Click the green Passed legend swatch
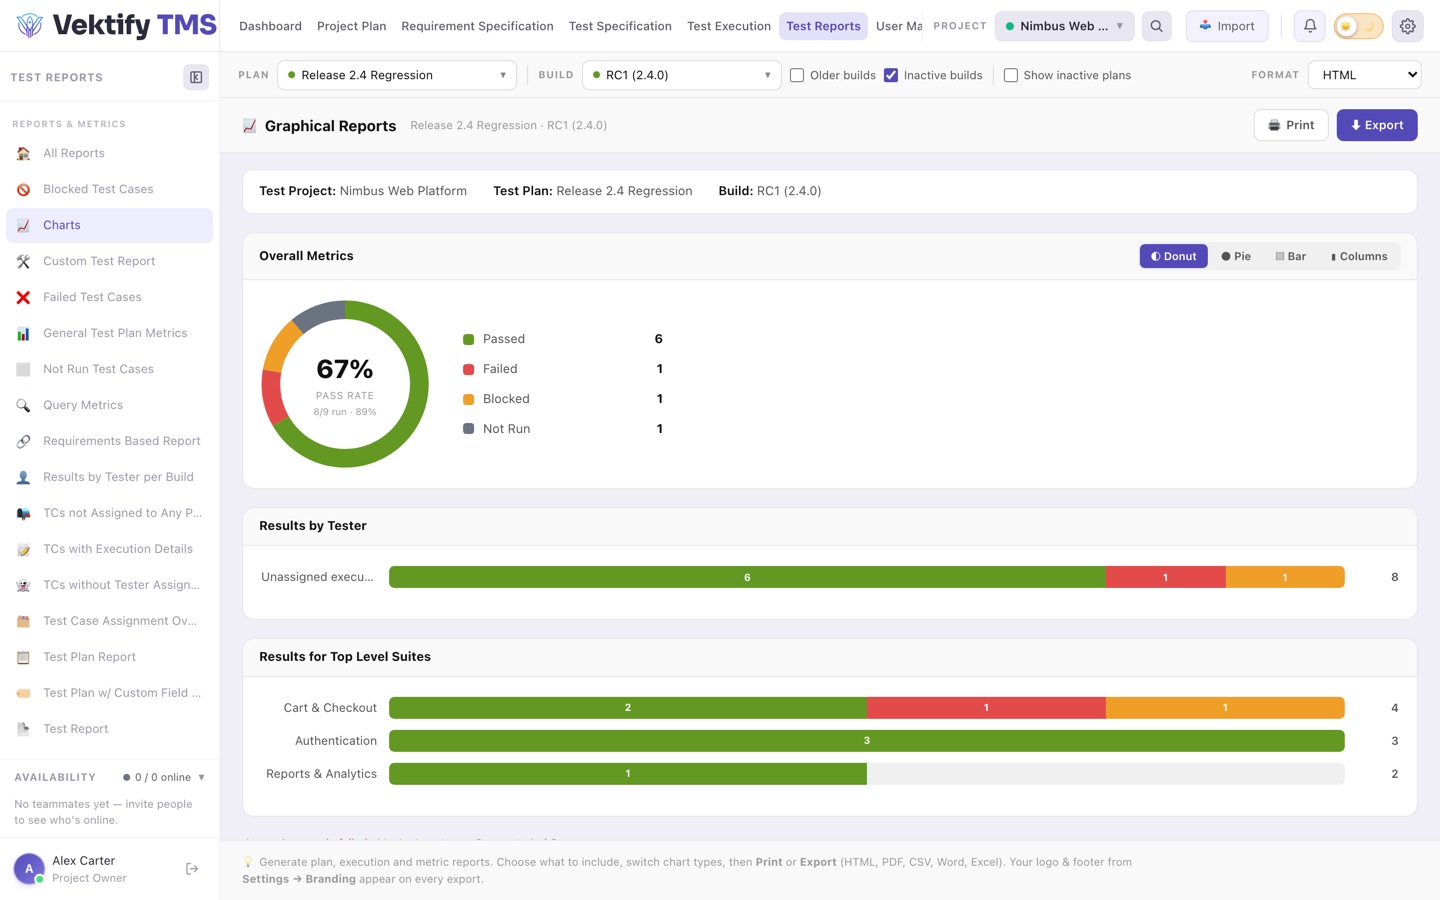The width and height of the screenshot is (1440, 900). [468, 339]
